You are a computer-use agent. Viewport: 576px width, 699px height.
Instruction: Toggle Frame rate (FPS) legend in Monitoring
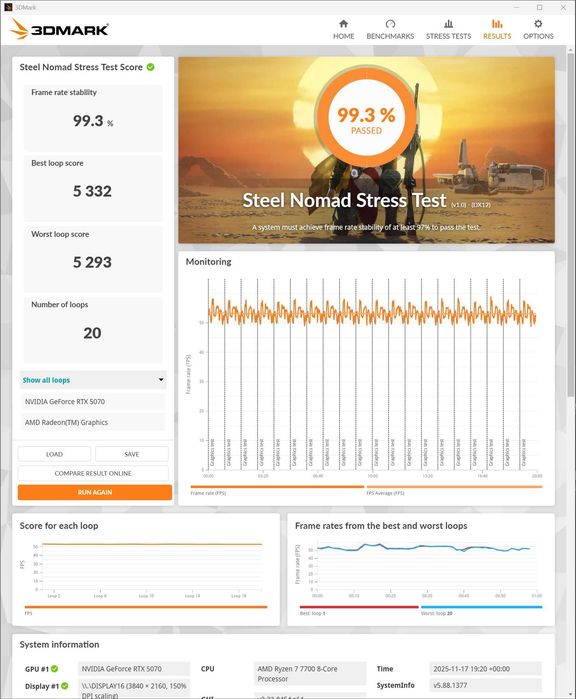point(277,489)
